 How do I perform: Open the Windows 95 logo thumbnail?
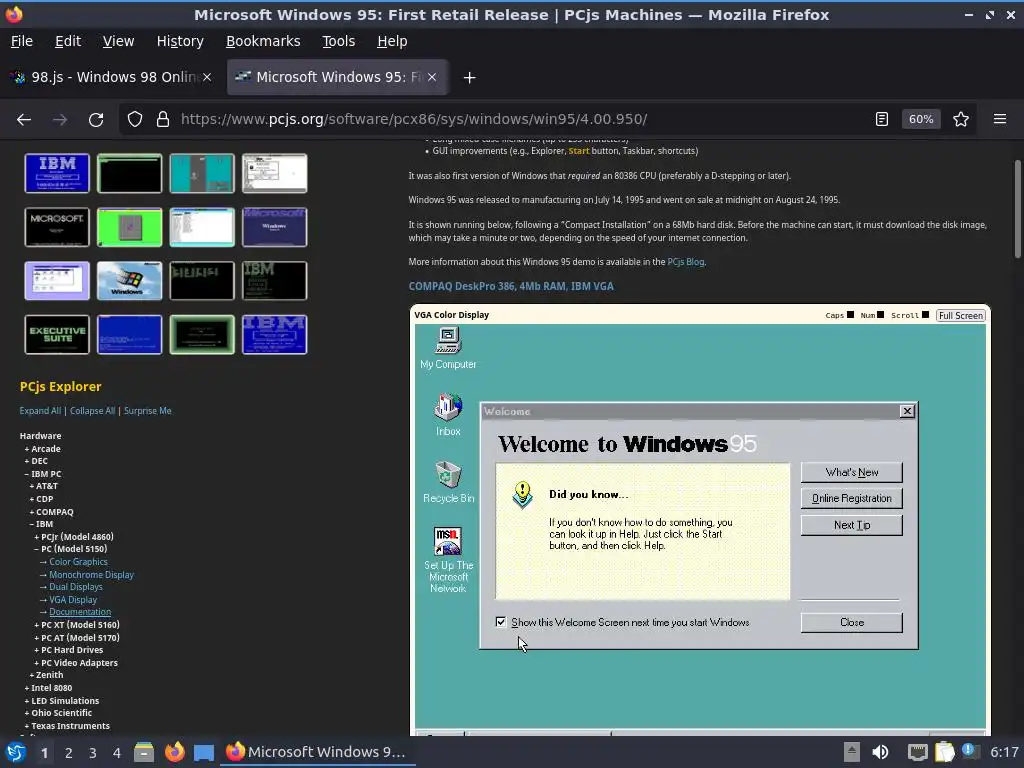pos(129,281)
